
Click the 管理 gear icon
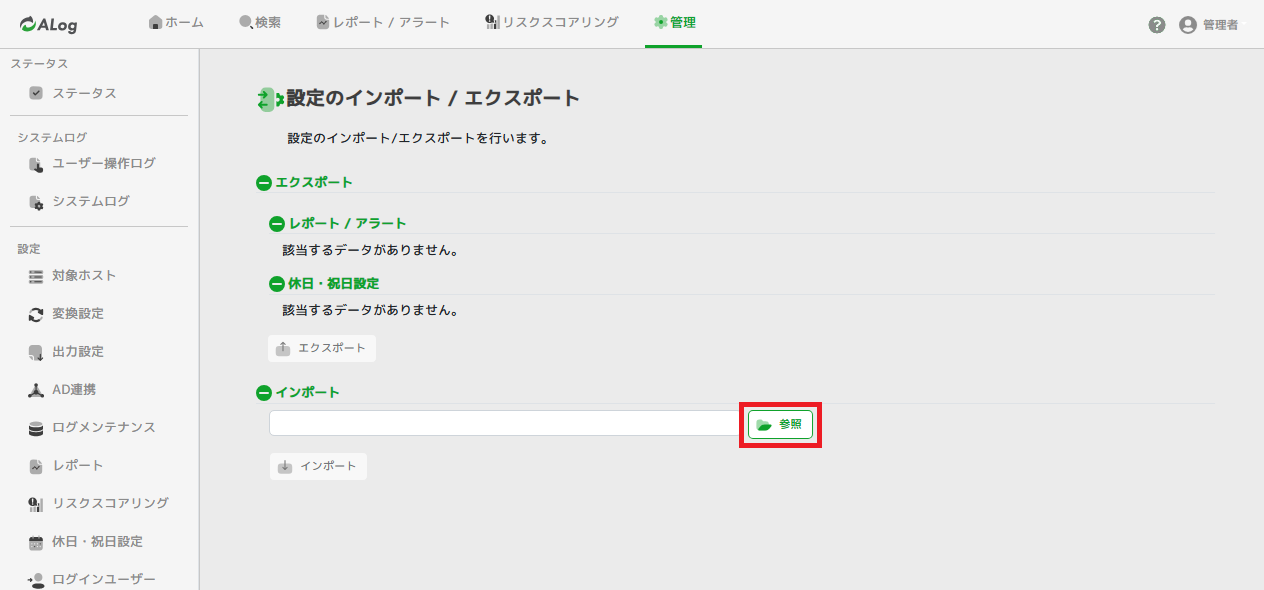(660, 22)
